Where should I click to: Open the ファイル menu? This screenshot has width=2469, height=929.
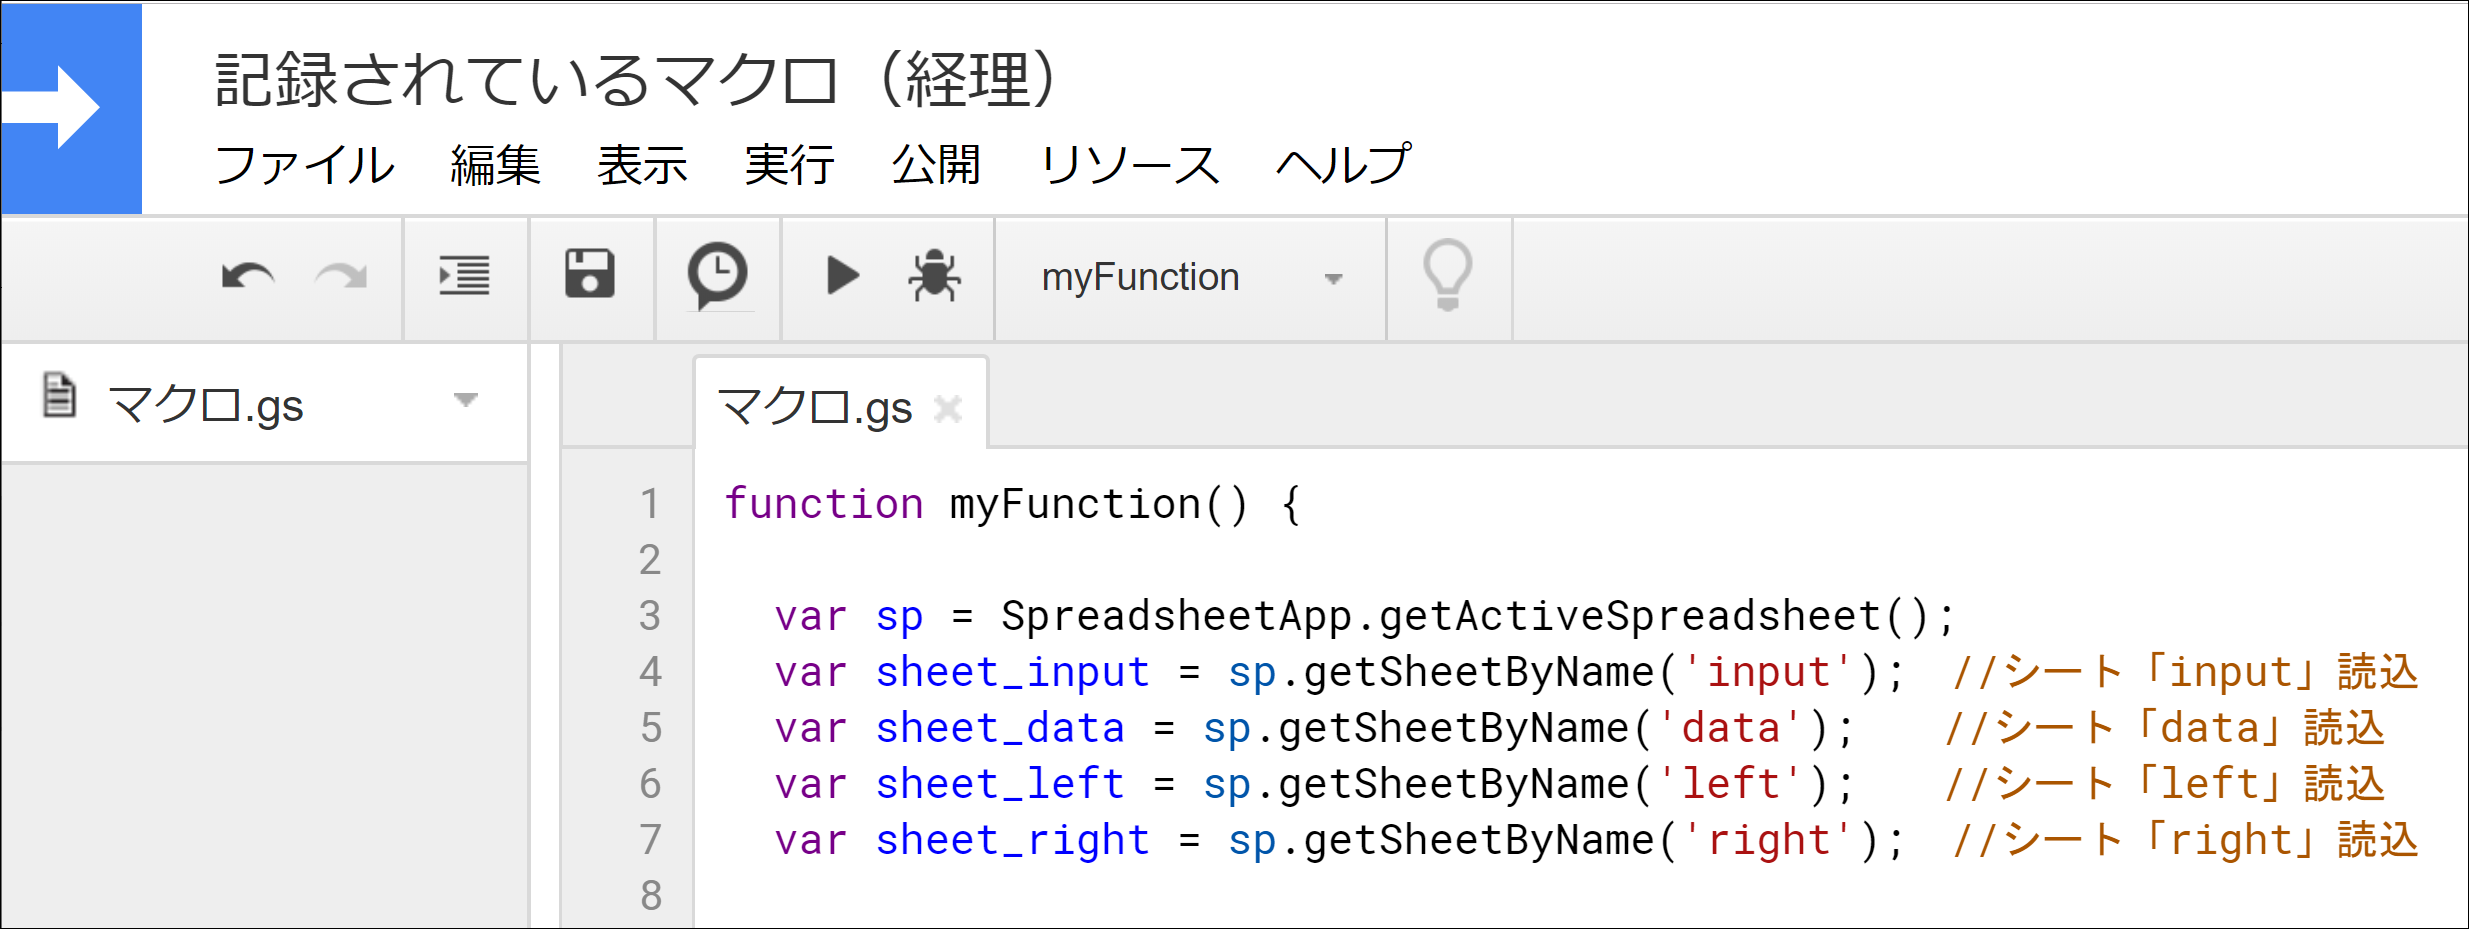(x=305, y=165)
